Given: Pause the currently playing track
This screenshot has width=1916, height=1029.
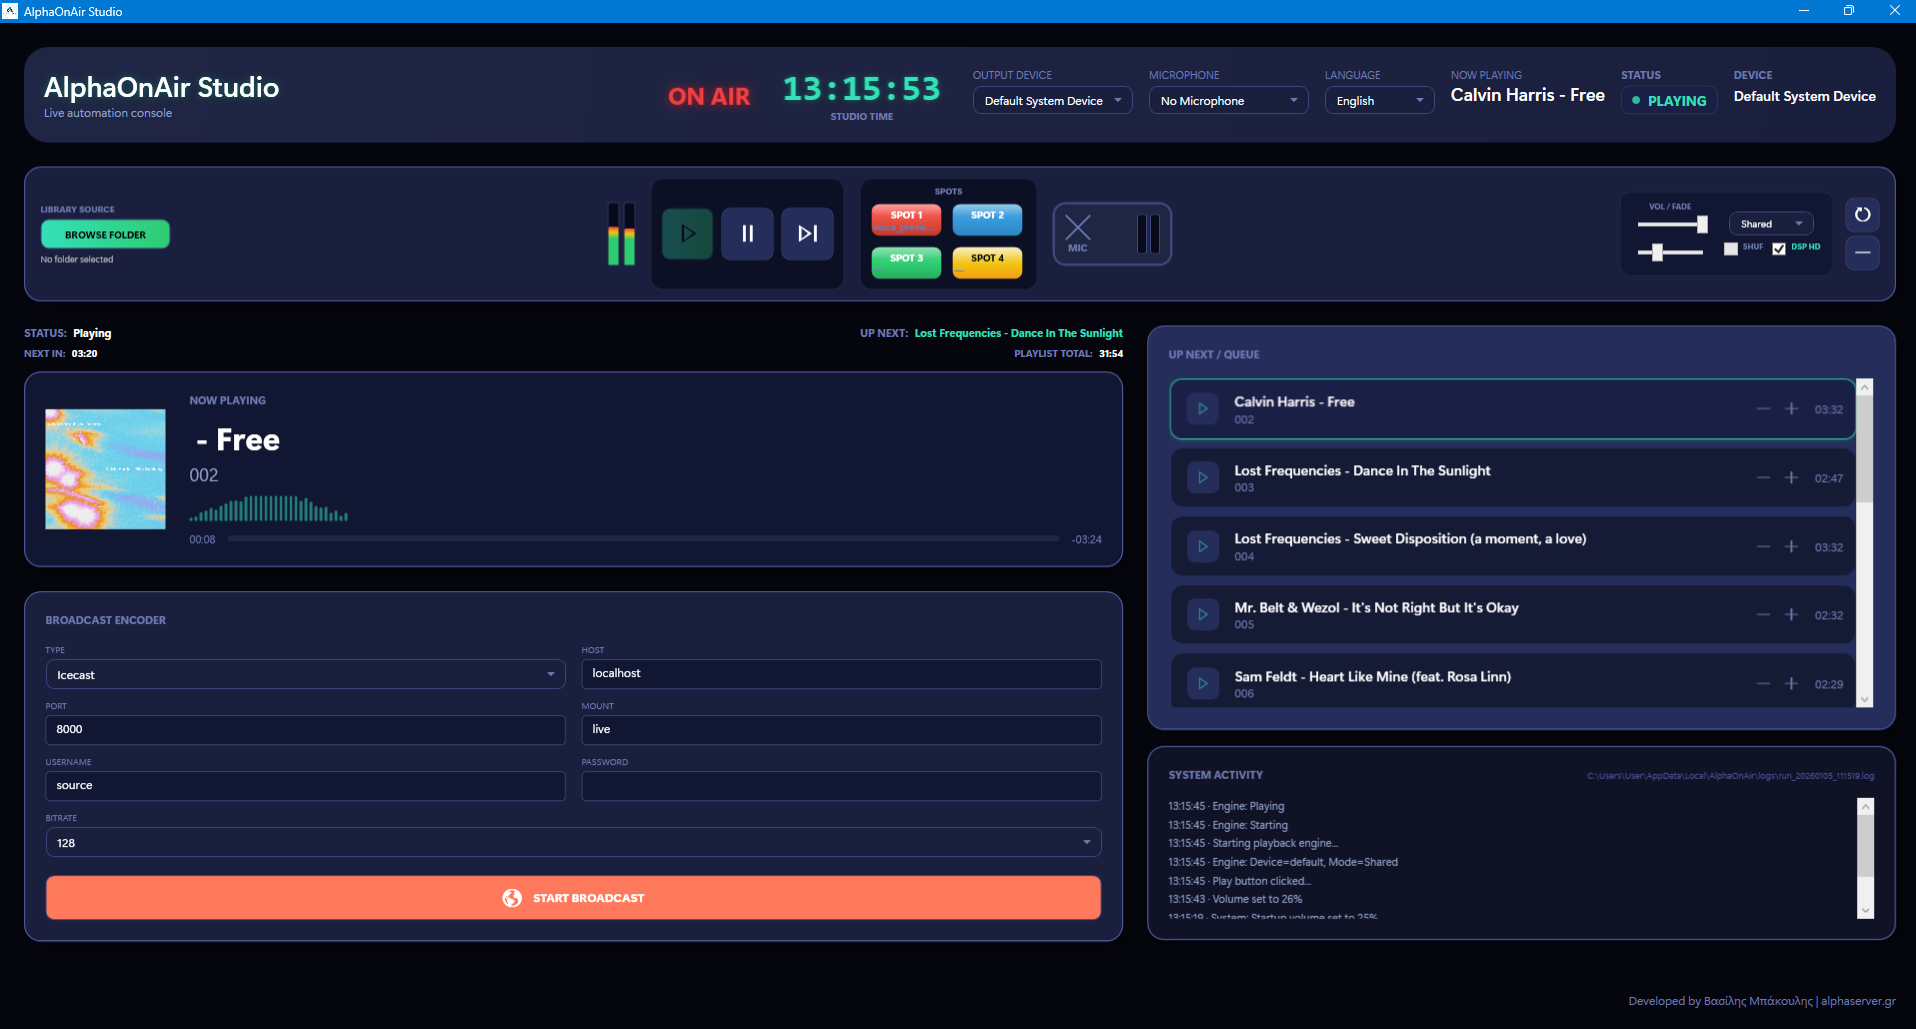Looking at the screenshot, I should (747, 233).
